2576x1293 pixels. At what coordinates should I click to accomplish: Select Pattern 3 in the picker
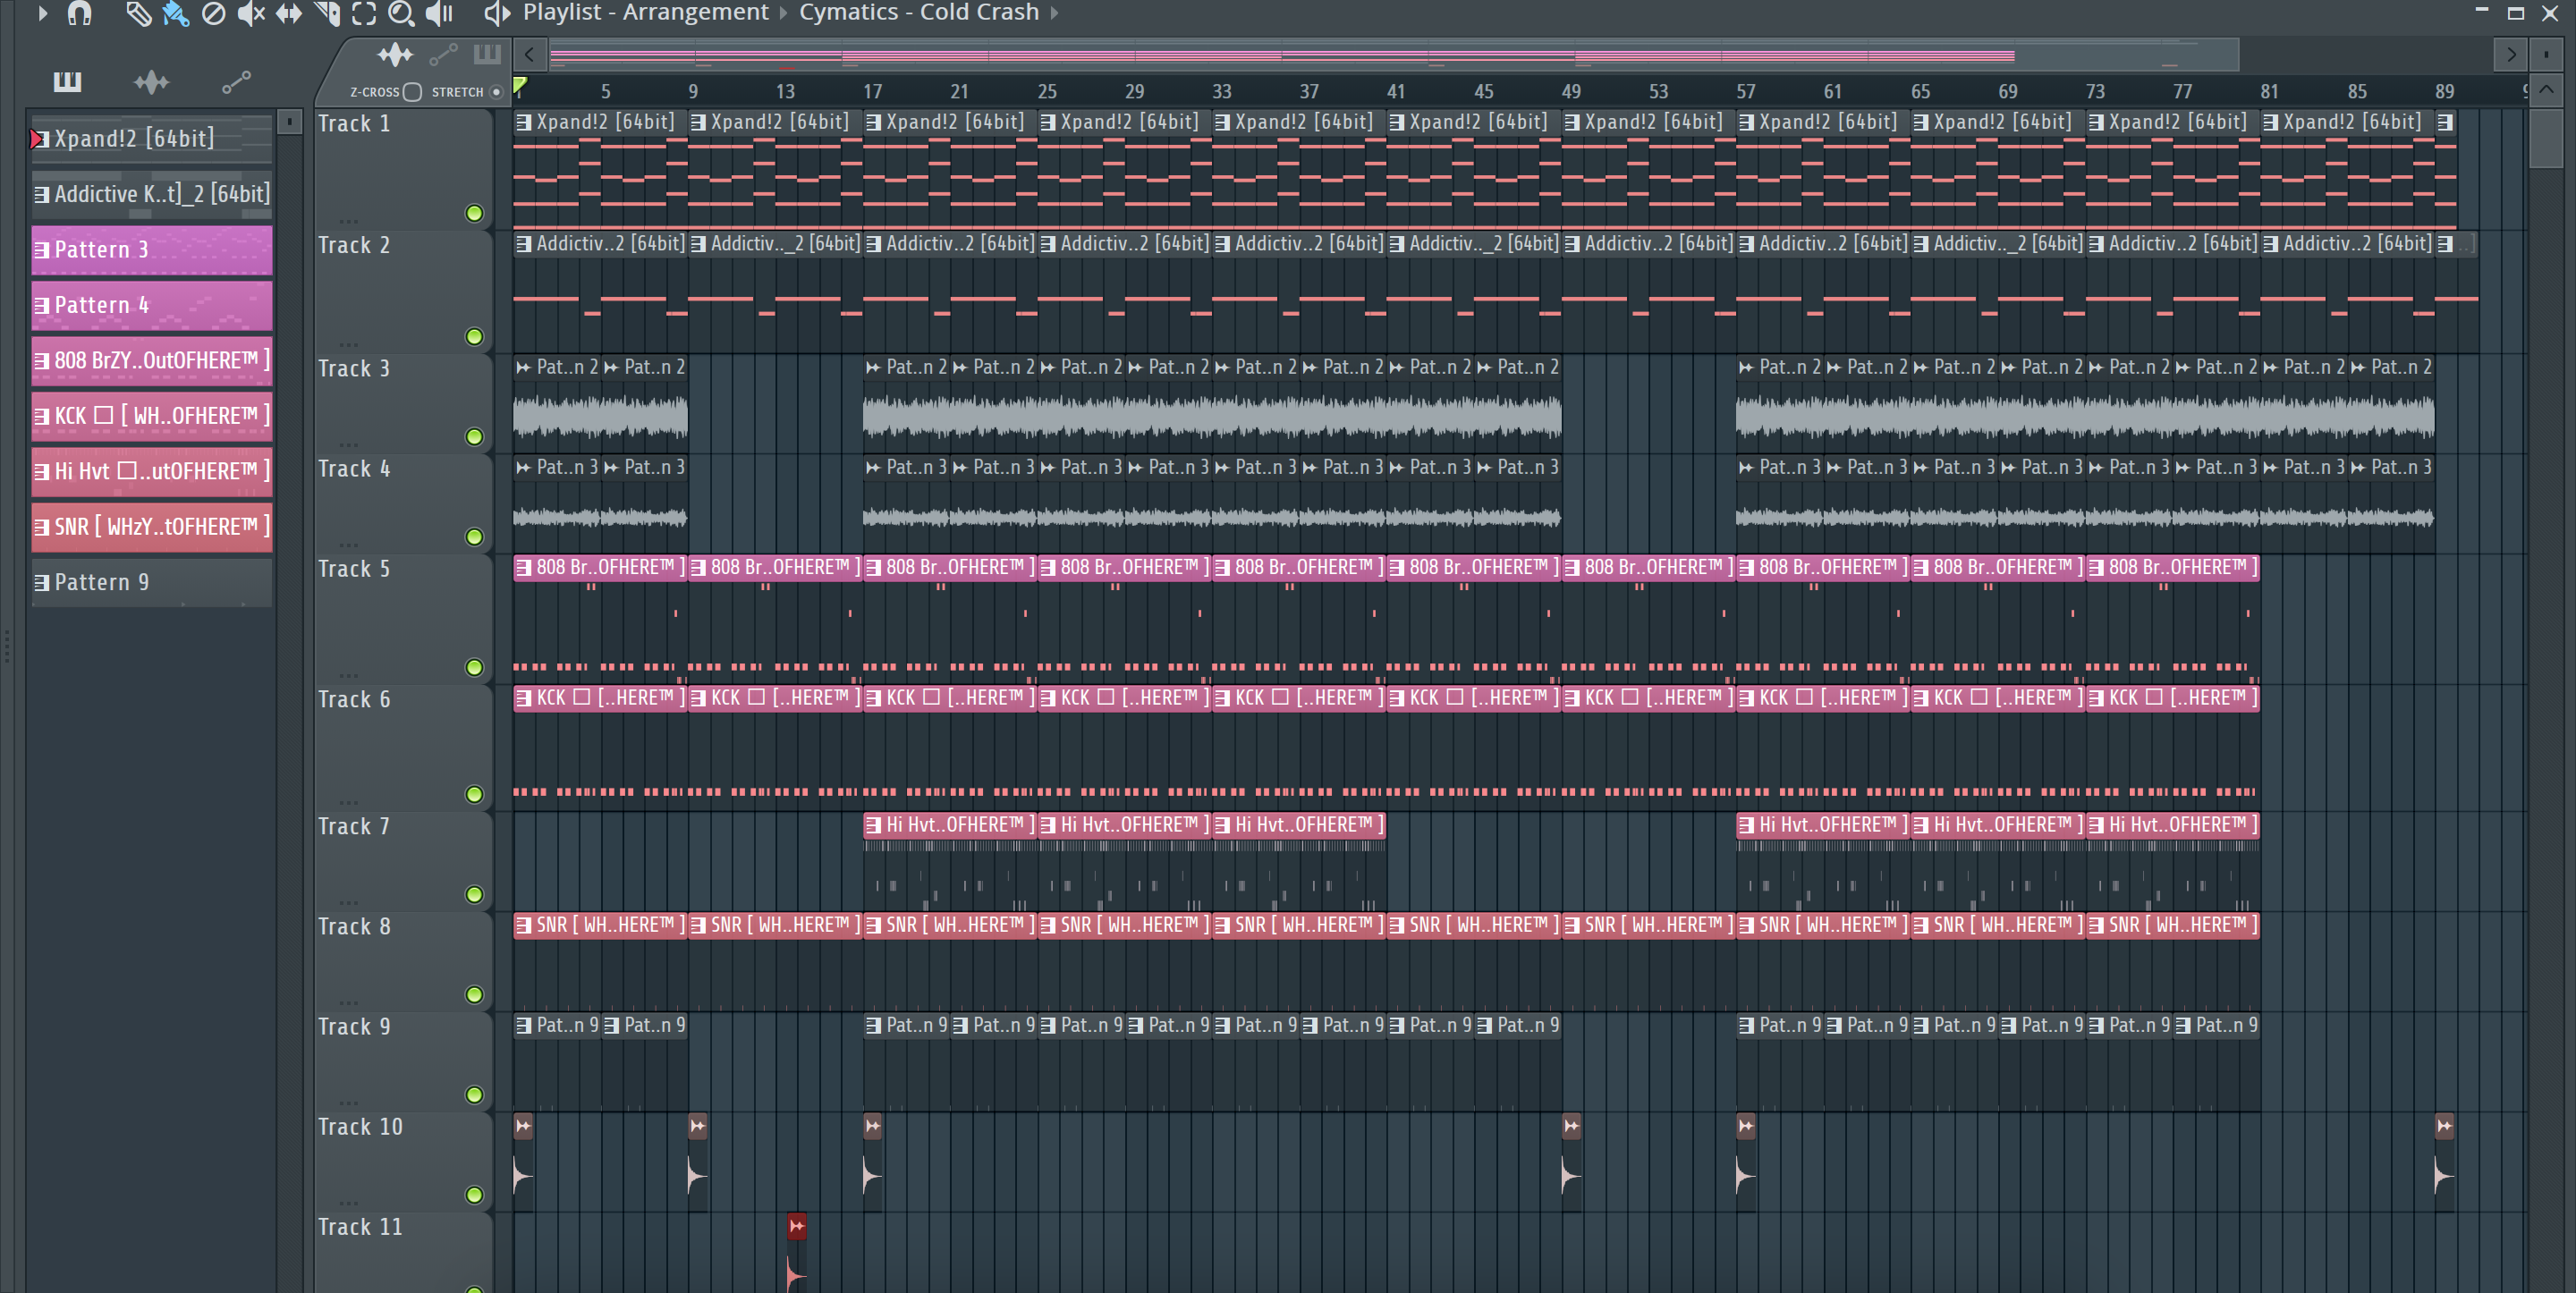tap(152, 250)
